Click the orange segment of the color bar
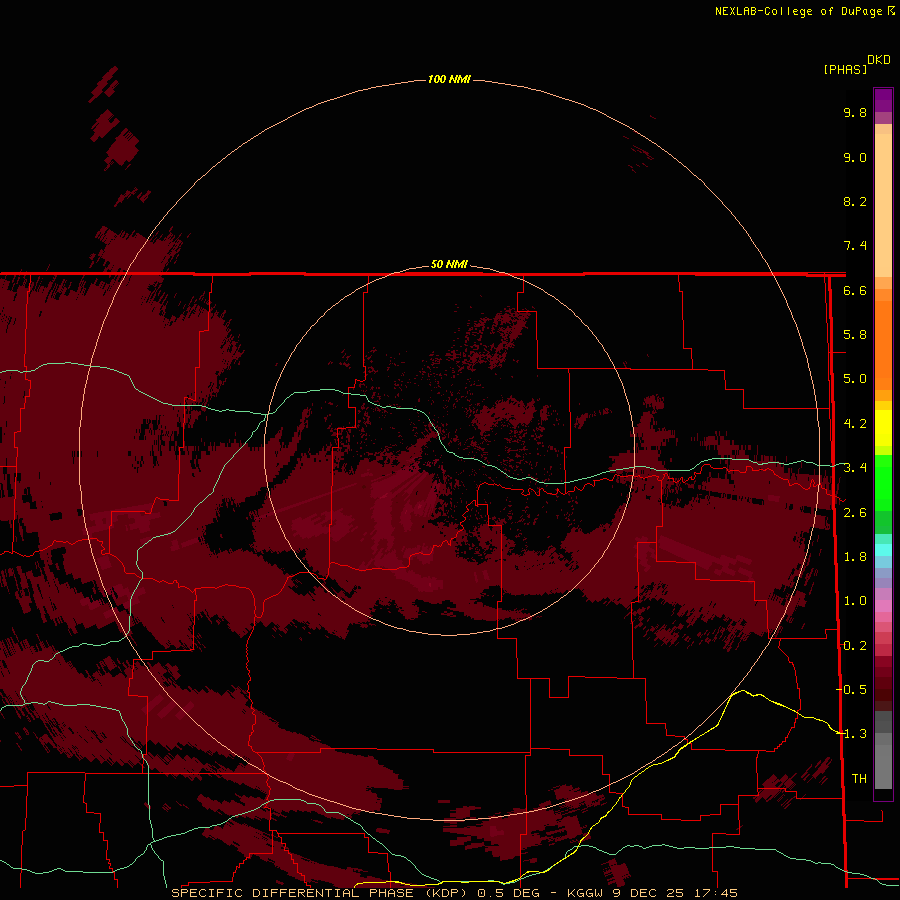This screenshot has height=900, width=900. (883, 344)
